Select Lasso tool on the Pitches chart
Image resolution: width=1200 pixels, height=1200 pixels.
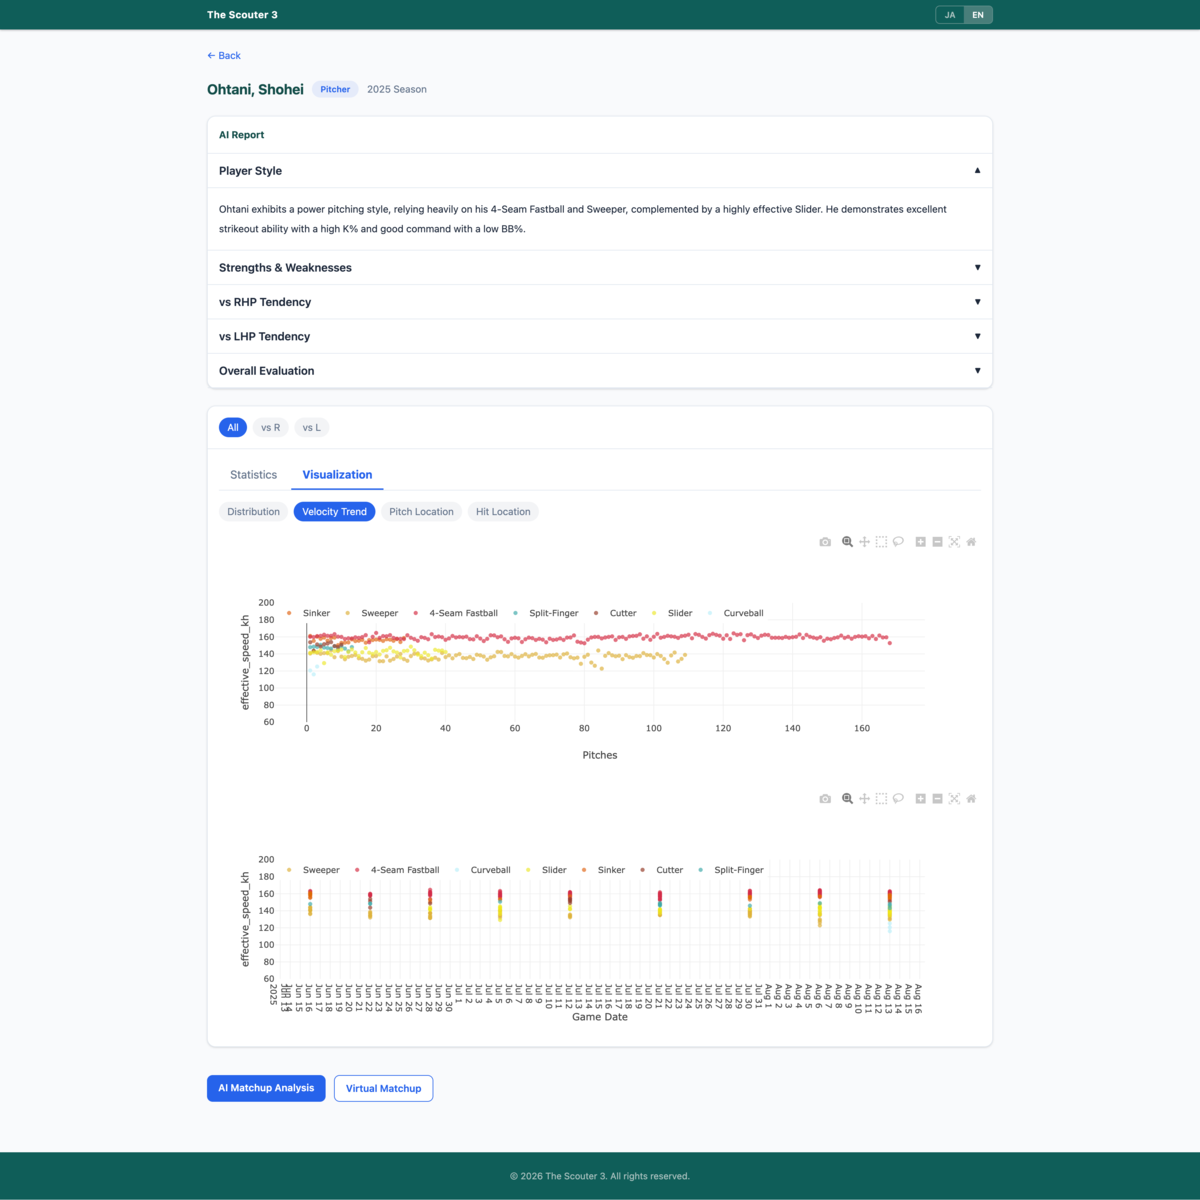pos(898,542)
